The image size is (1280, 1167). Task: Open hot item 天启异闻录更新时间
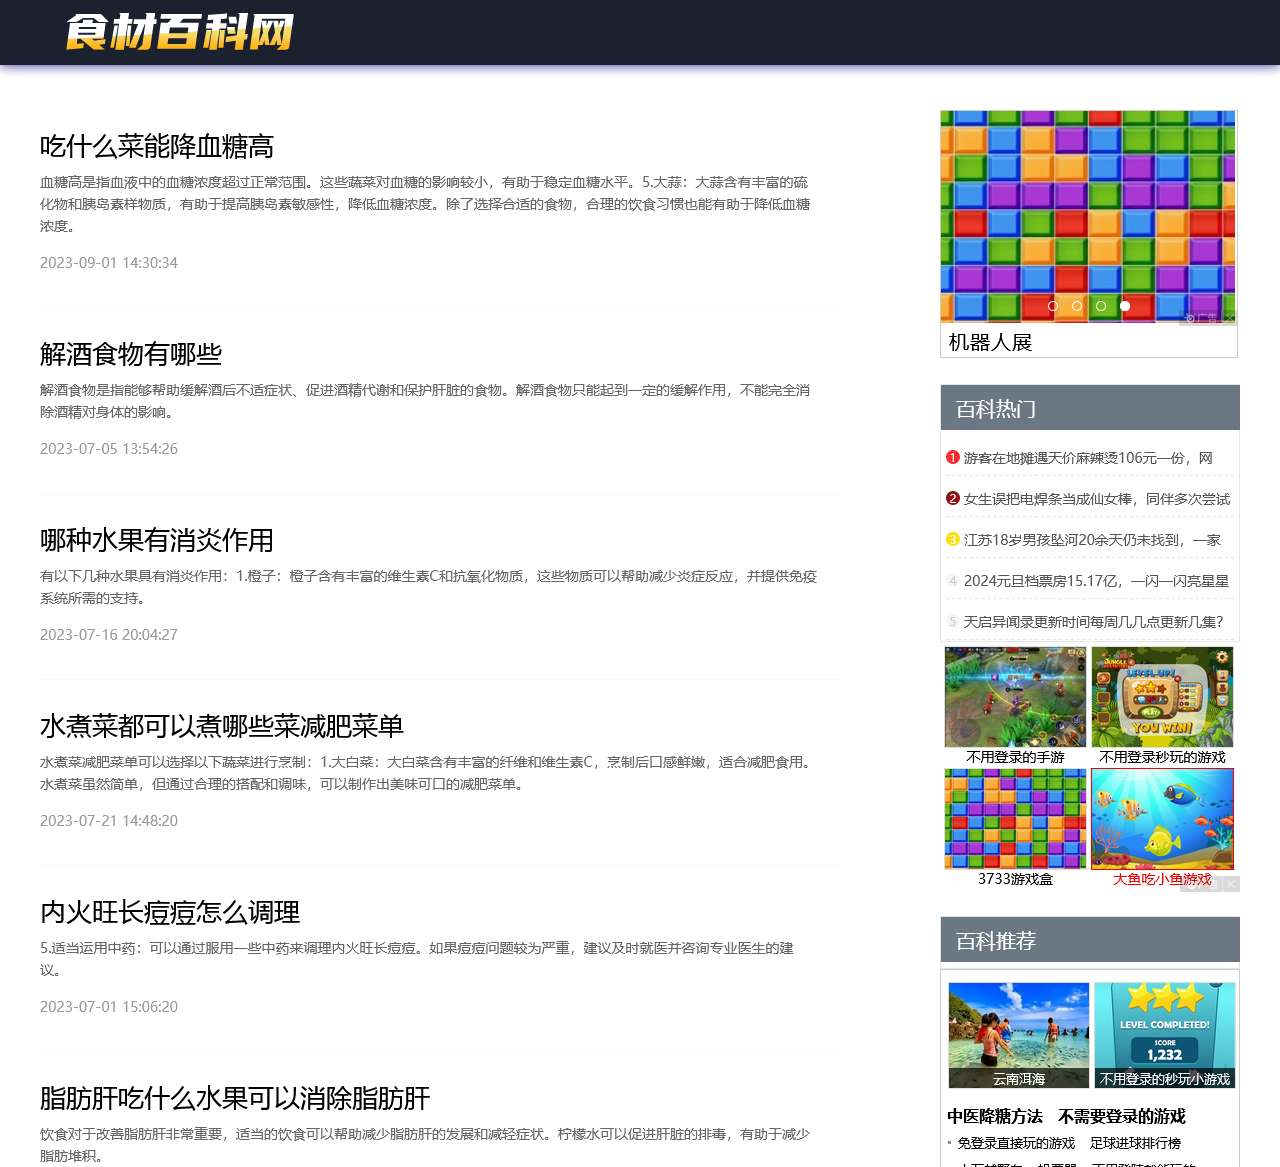tap(1093, 621)
